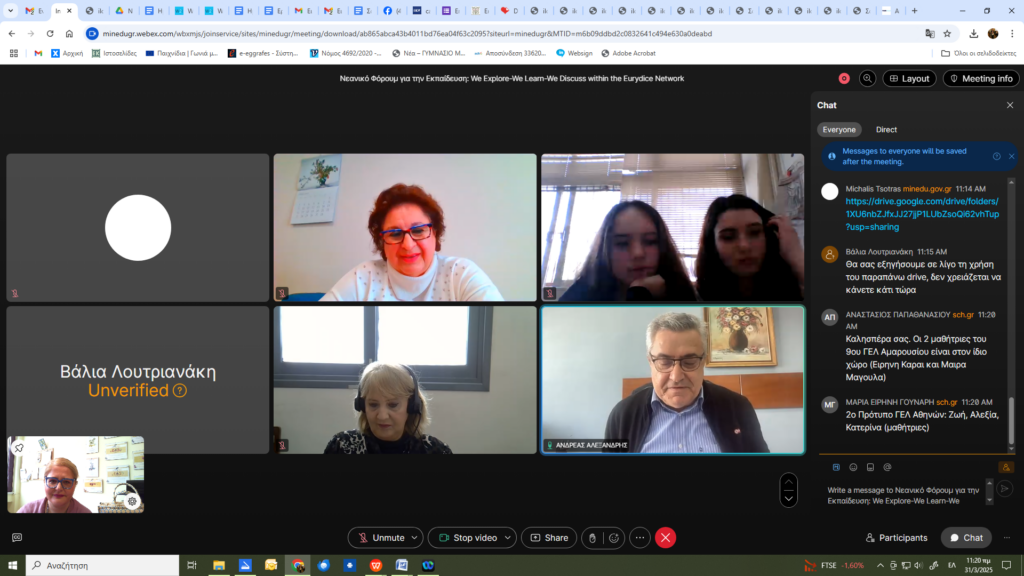Open self-view settings on own video thumbnail
Screen dimensions: 1024x576
pos(132,501)
